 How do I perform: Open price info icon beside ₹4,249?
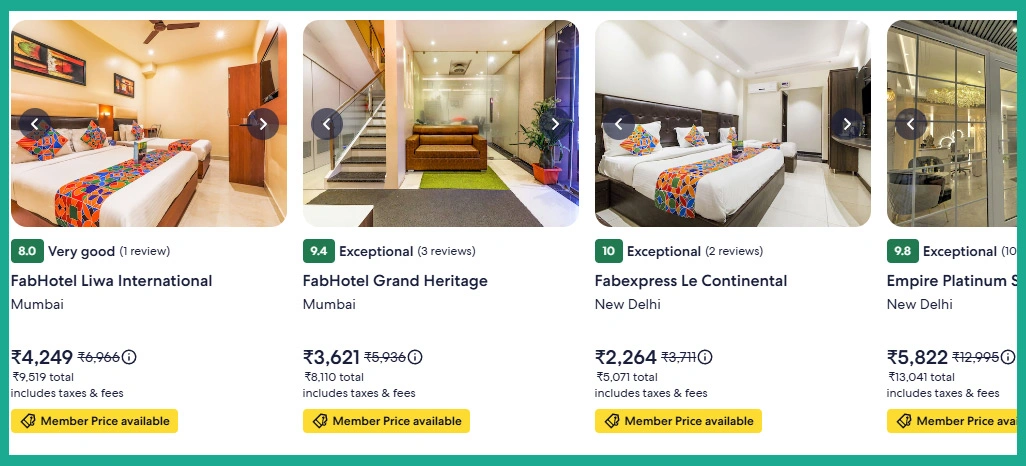(x=129, y=357)
